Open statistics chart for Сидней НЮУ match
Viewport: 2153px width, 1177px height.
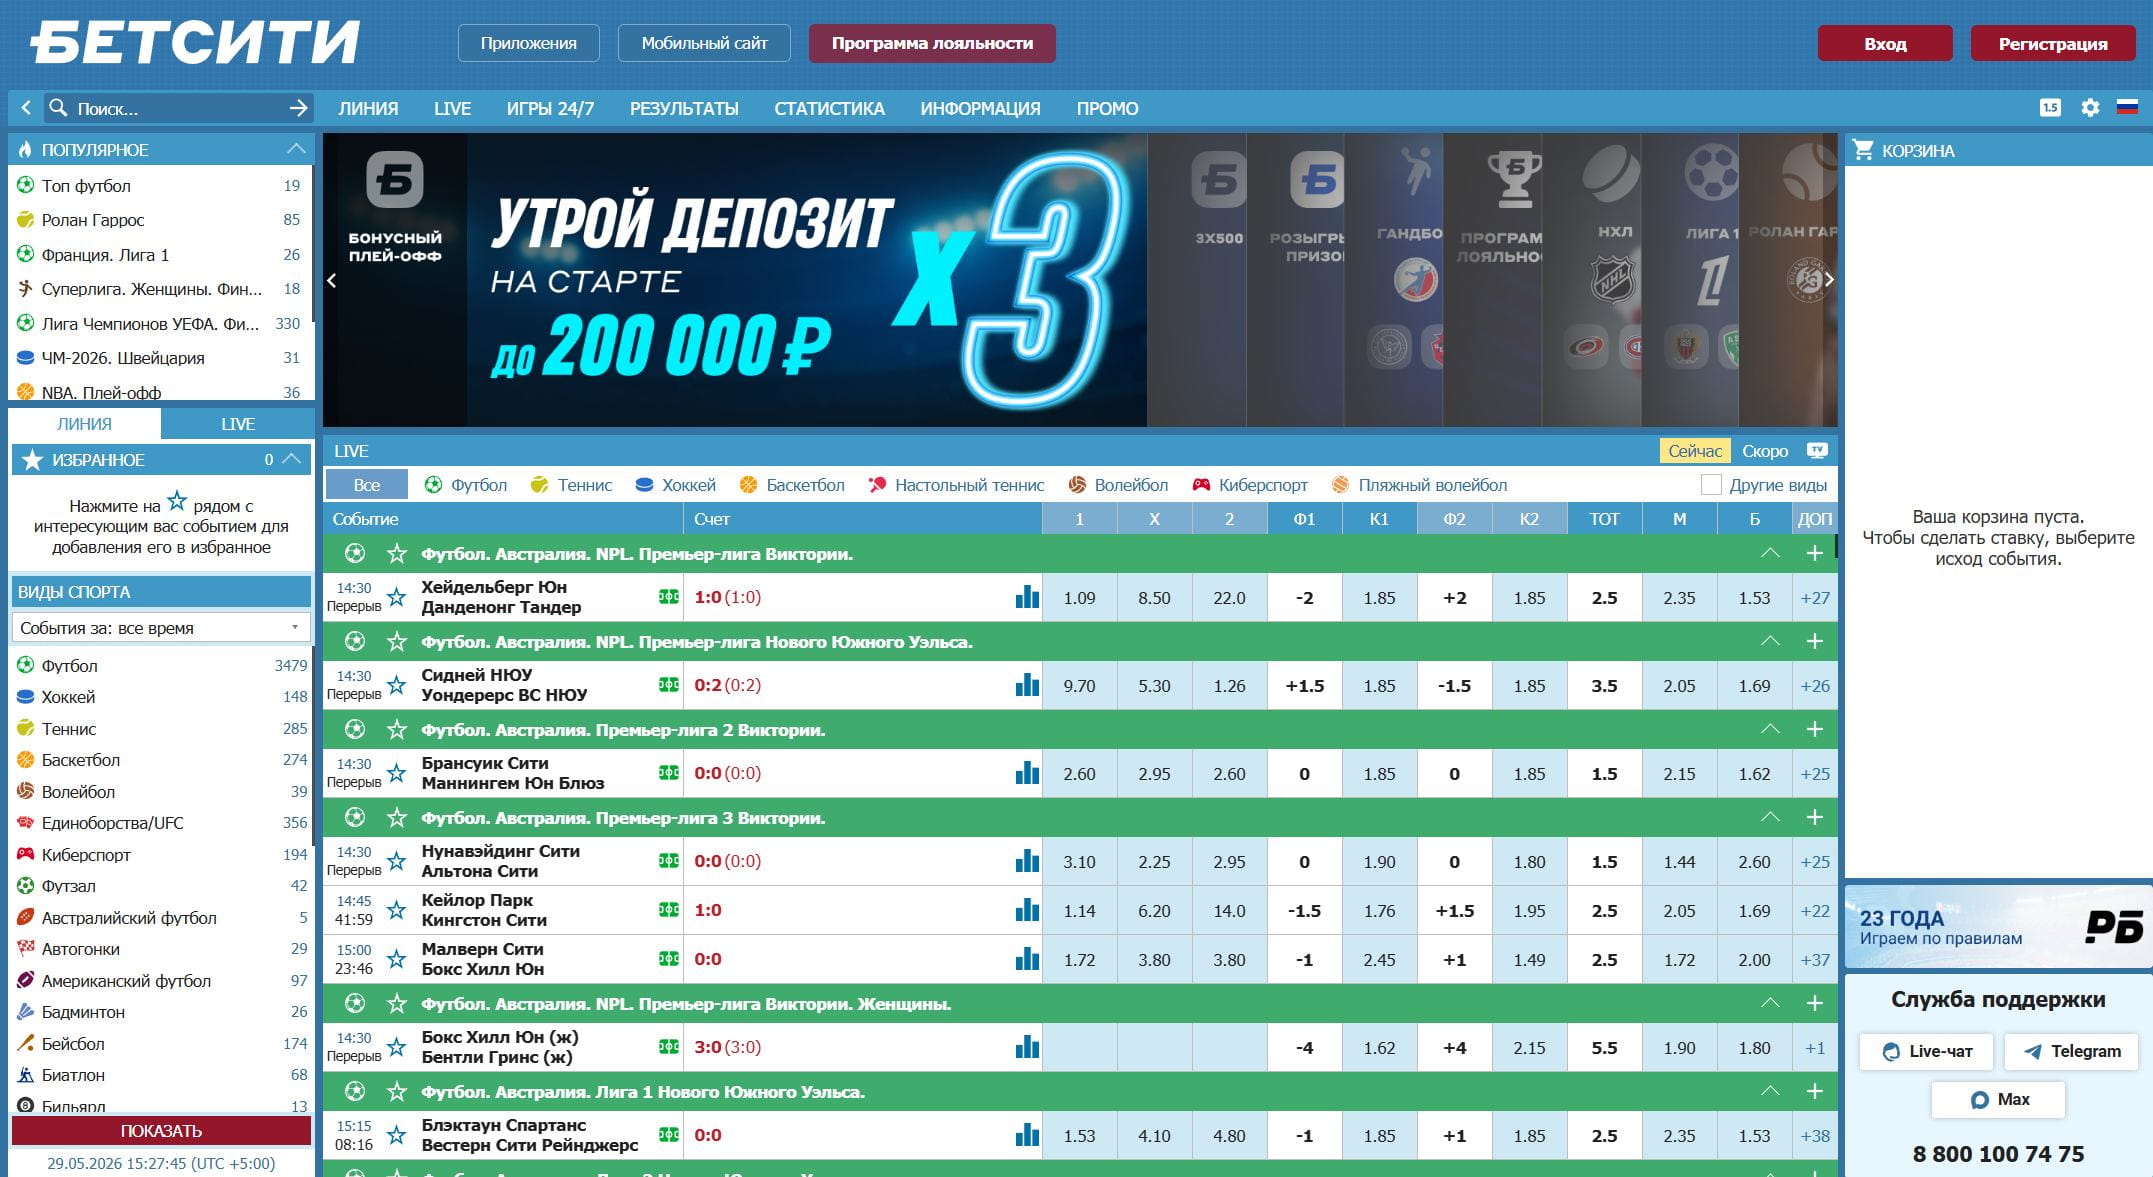click(1027, 685)
